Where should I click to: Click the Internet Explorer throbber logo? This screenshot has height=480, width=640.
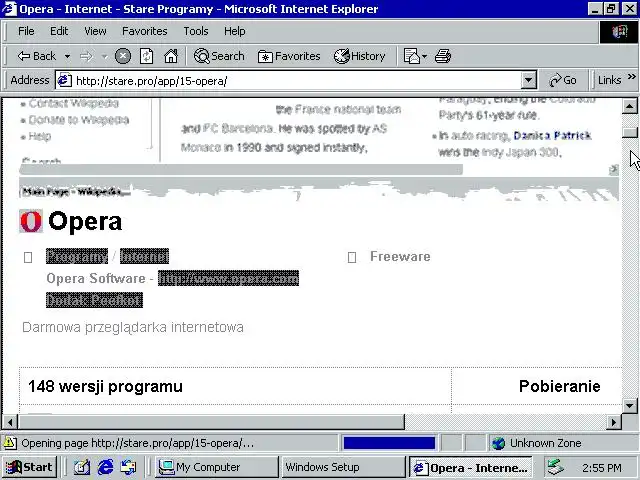(x=619, y=32)
